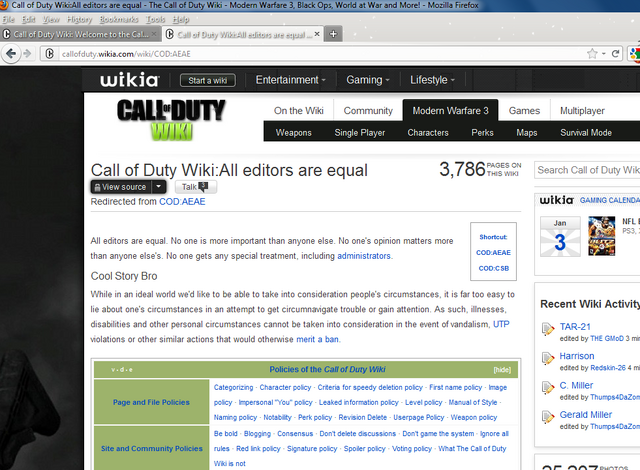Open the Talk page button
Screen dimensions: 640x470
click(x=196, y=187)
